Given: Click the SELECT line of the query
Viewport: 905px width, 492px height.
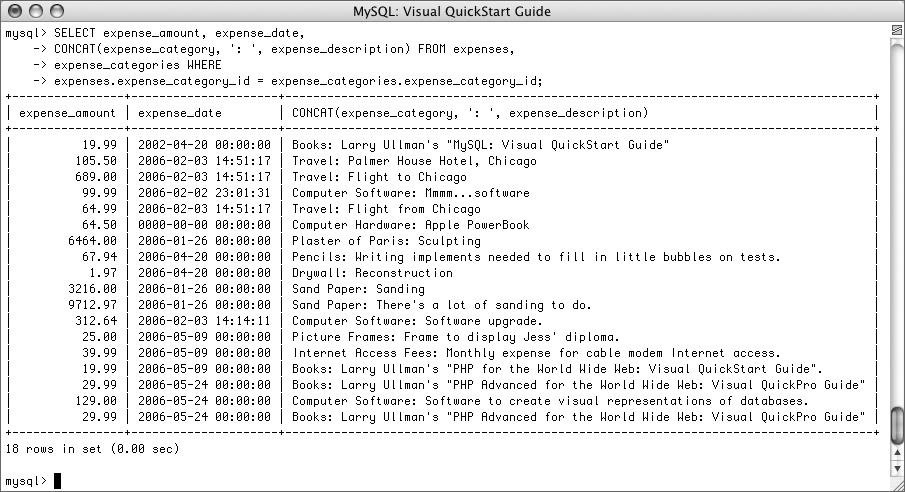Looking at the screenshot, I should (155, 33).
